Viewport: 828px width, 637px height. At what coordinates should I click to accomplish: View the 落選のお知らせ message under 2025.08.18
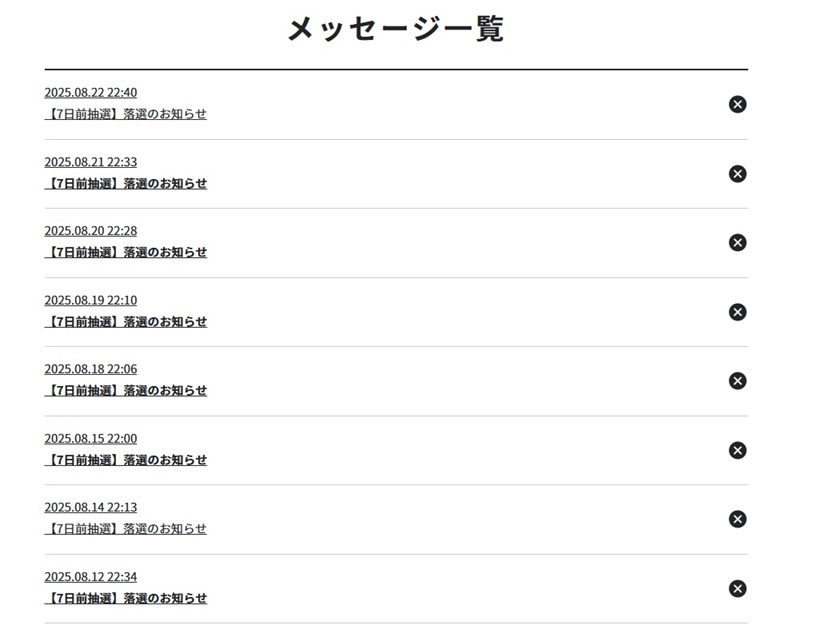pos(127,391)
